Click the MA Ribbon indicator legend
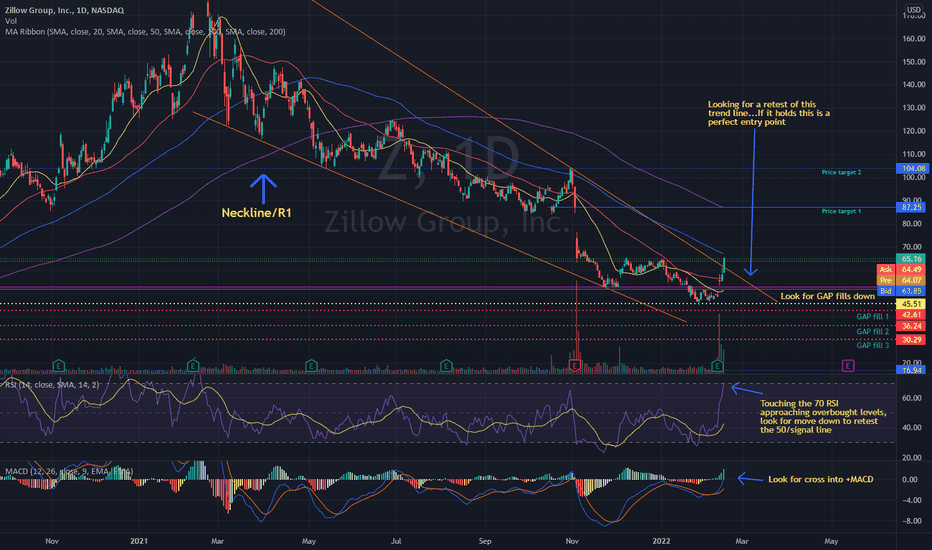The height and width of the screenshot is (550, 932). coord(145,32)
